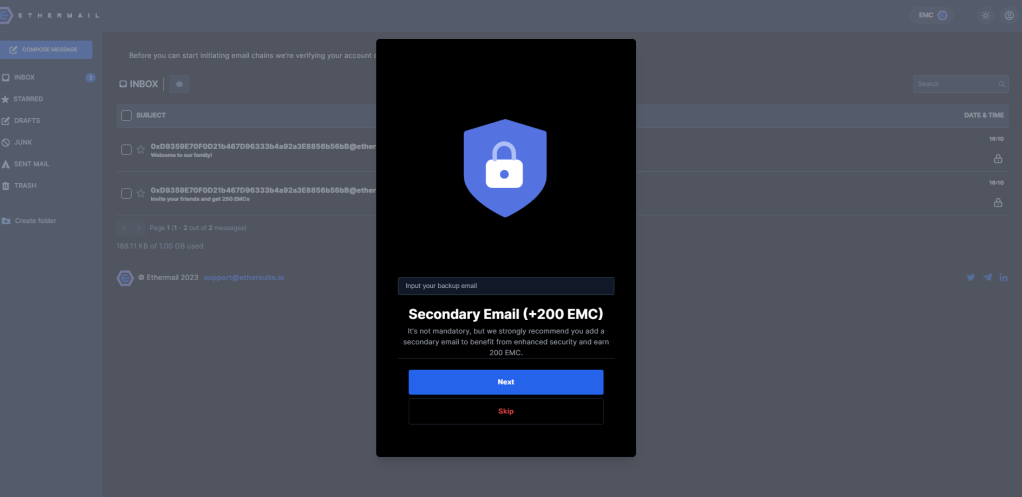
Task: Go to the Sent Mail folder
Action: pos(31,164)
